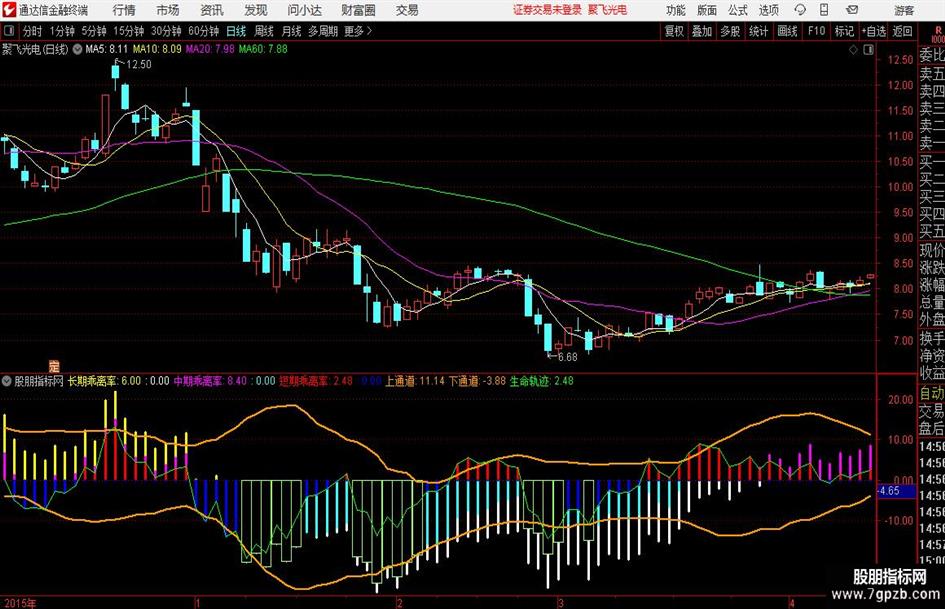Add stock with +自选 button
Viewport: 945px width, 609px height.
coord(873,31)
